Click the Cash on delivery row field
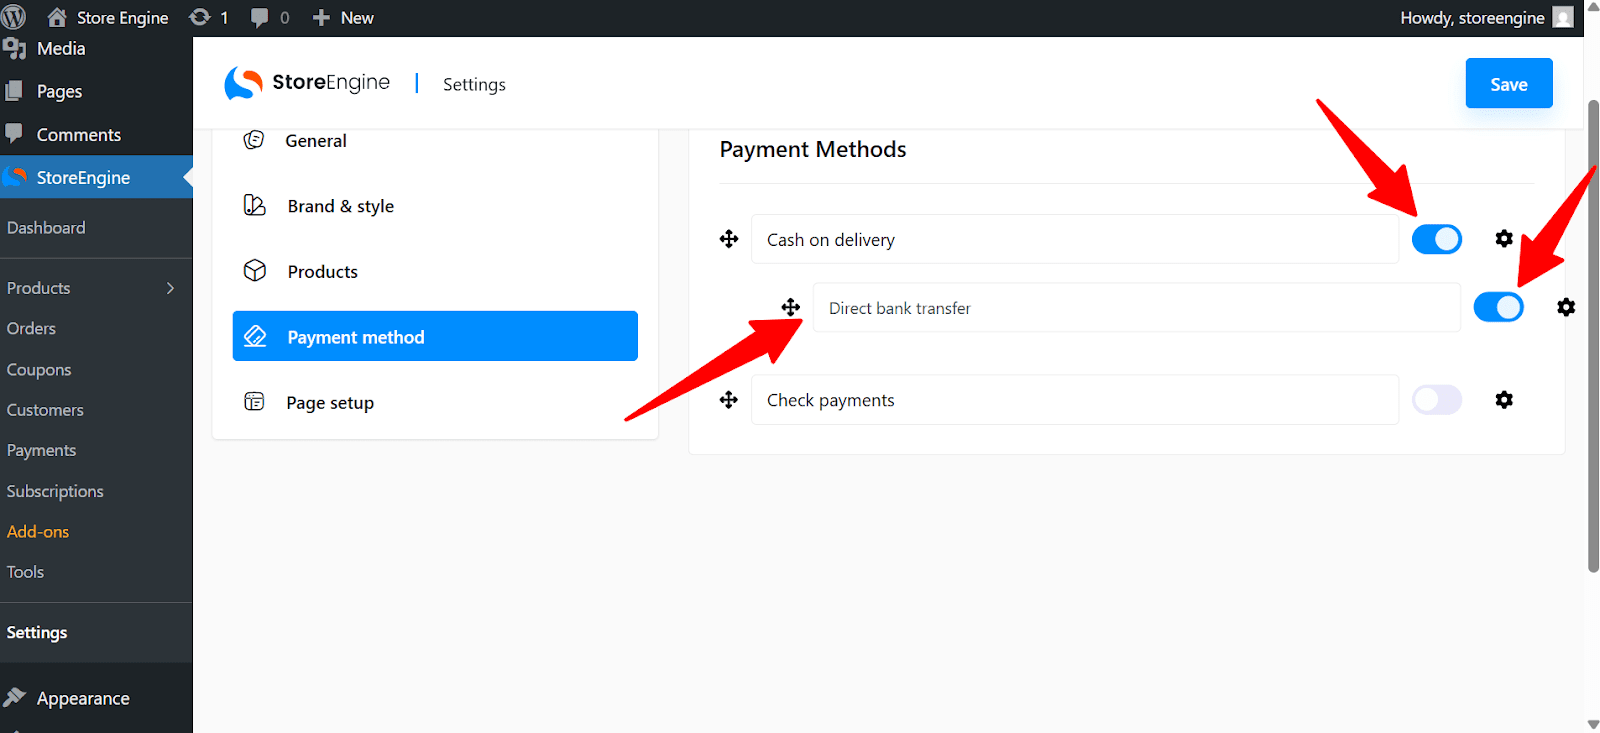The height and width of the screenshot is (733, 1600). coord(1075,239)
